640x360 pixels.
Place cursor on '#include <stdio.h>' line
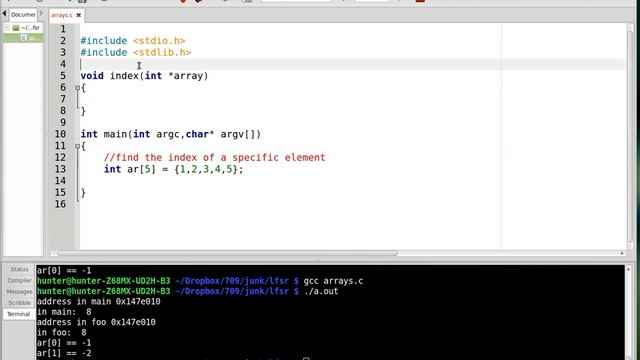click(133, 41)
